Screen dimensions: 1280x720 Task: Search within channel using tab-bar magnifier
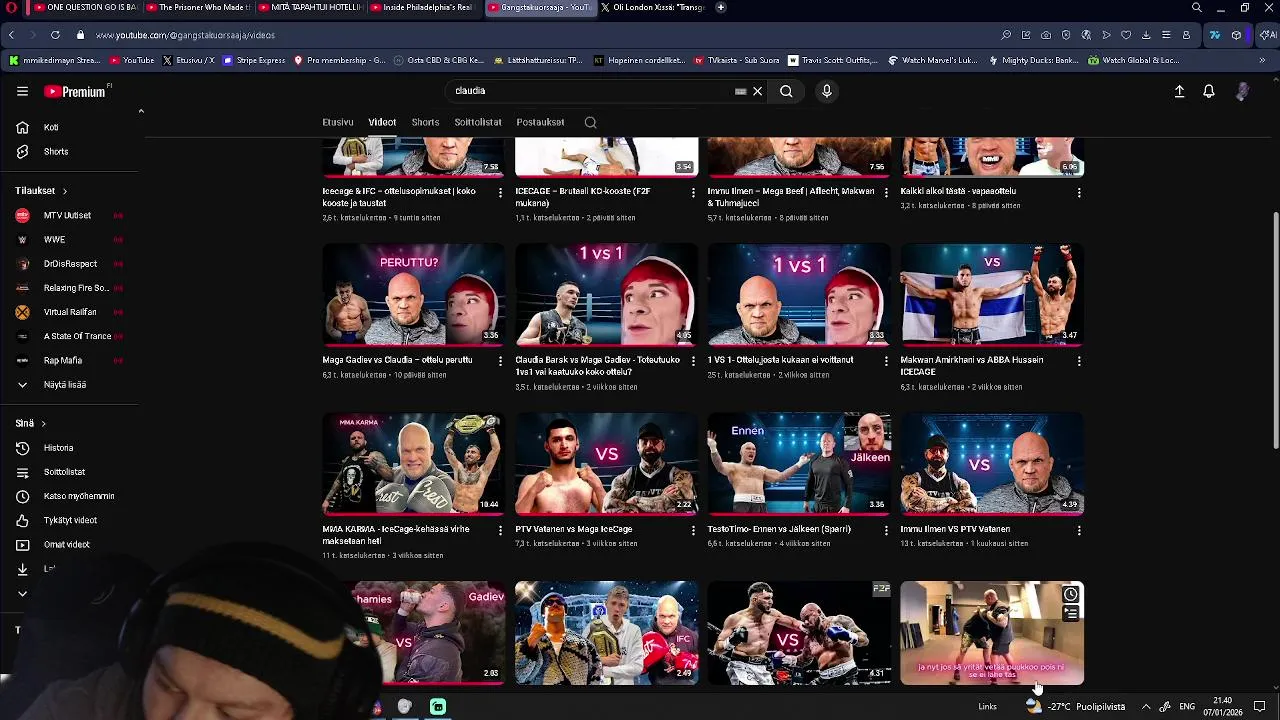(x=590, y=122)
